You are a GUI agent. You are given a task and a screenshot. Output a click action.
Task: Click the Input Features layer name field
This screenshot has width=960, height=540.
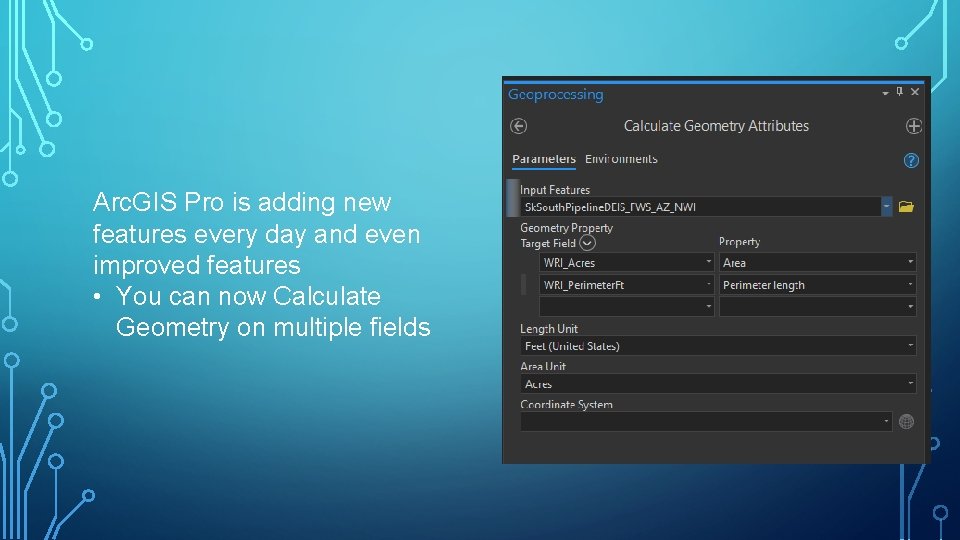pyautogui.click(x=700, y=206)
